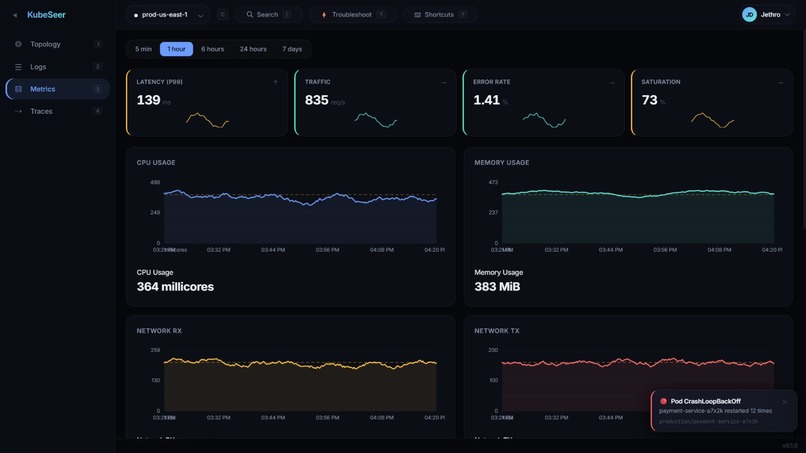Click the NETWORK TX chart title
Image resolution: width=806 pixels, height=453 pixels.
(x=497, y=331)
